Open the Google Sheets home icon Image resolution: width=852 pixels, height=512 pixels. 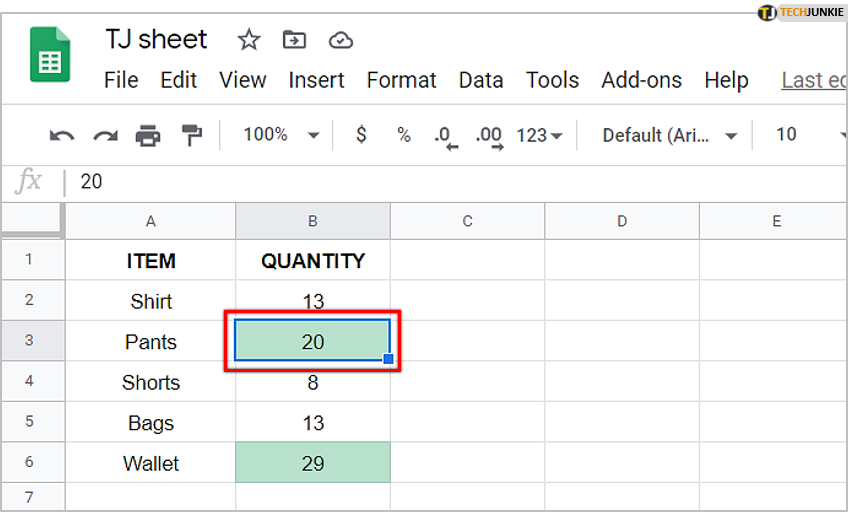click(50, 54)
